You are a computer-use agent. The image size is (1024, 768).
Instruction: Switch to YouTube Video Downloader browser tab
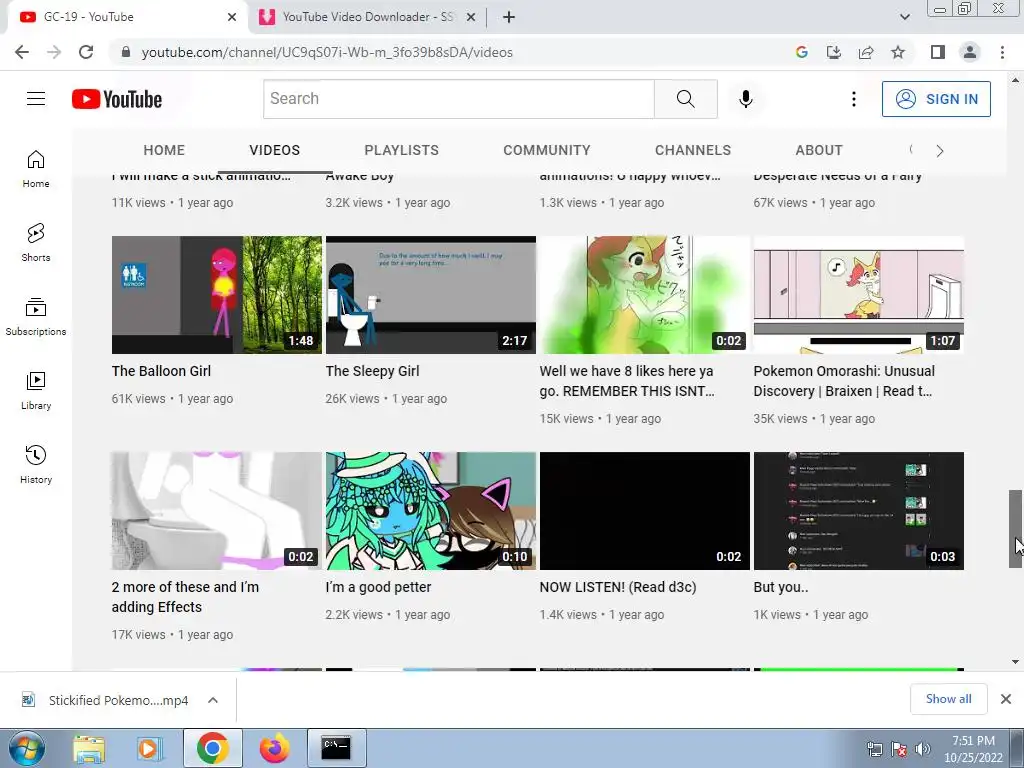367,17
